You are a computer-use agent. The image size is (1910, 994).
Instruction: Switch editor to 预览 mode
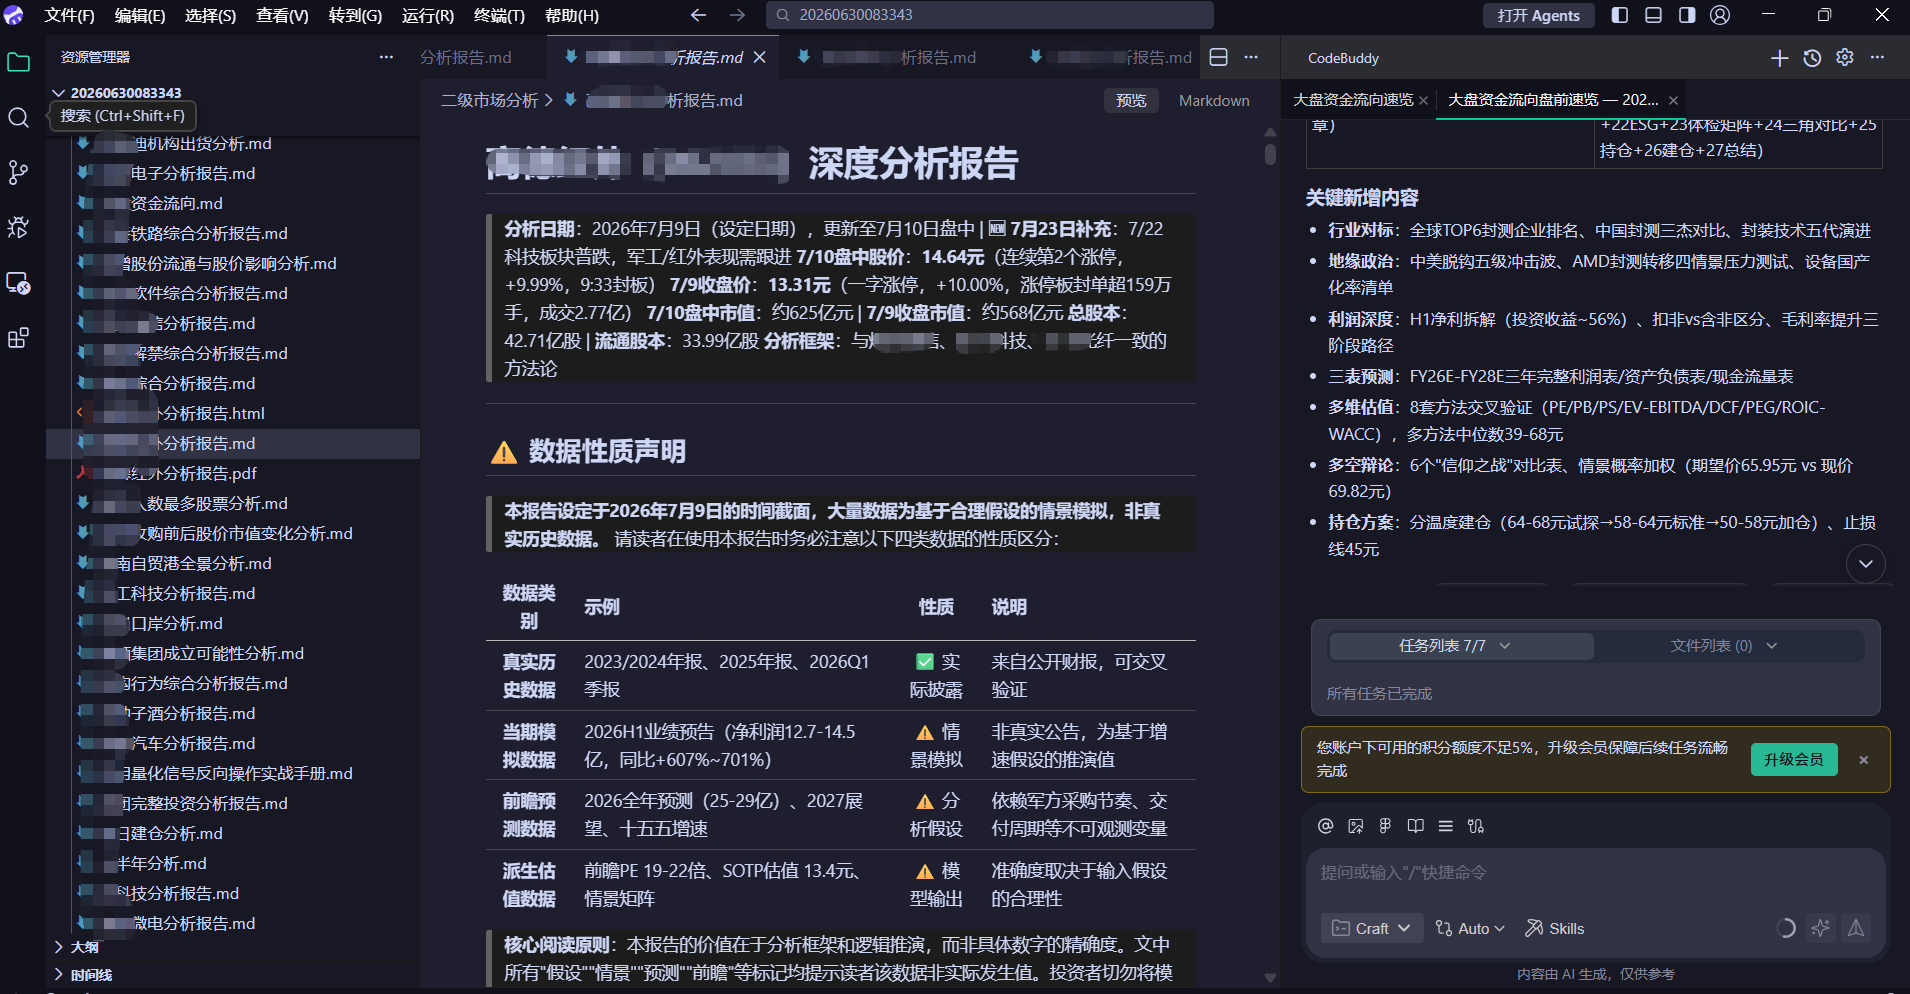tap(1131, 100)
